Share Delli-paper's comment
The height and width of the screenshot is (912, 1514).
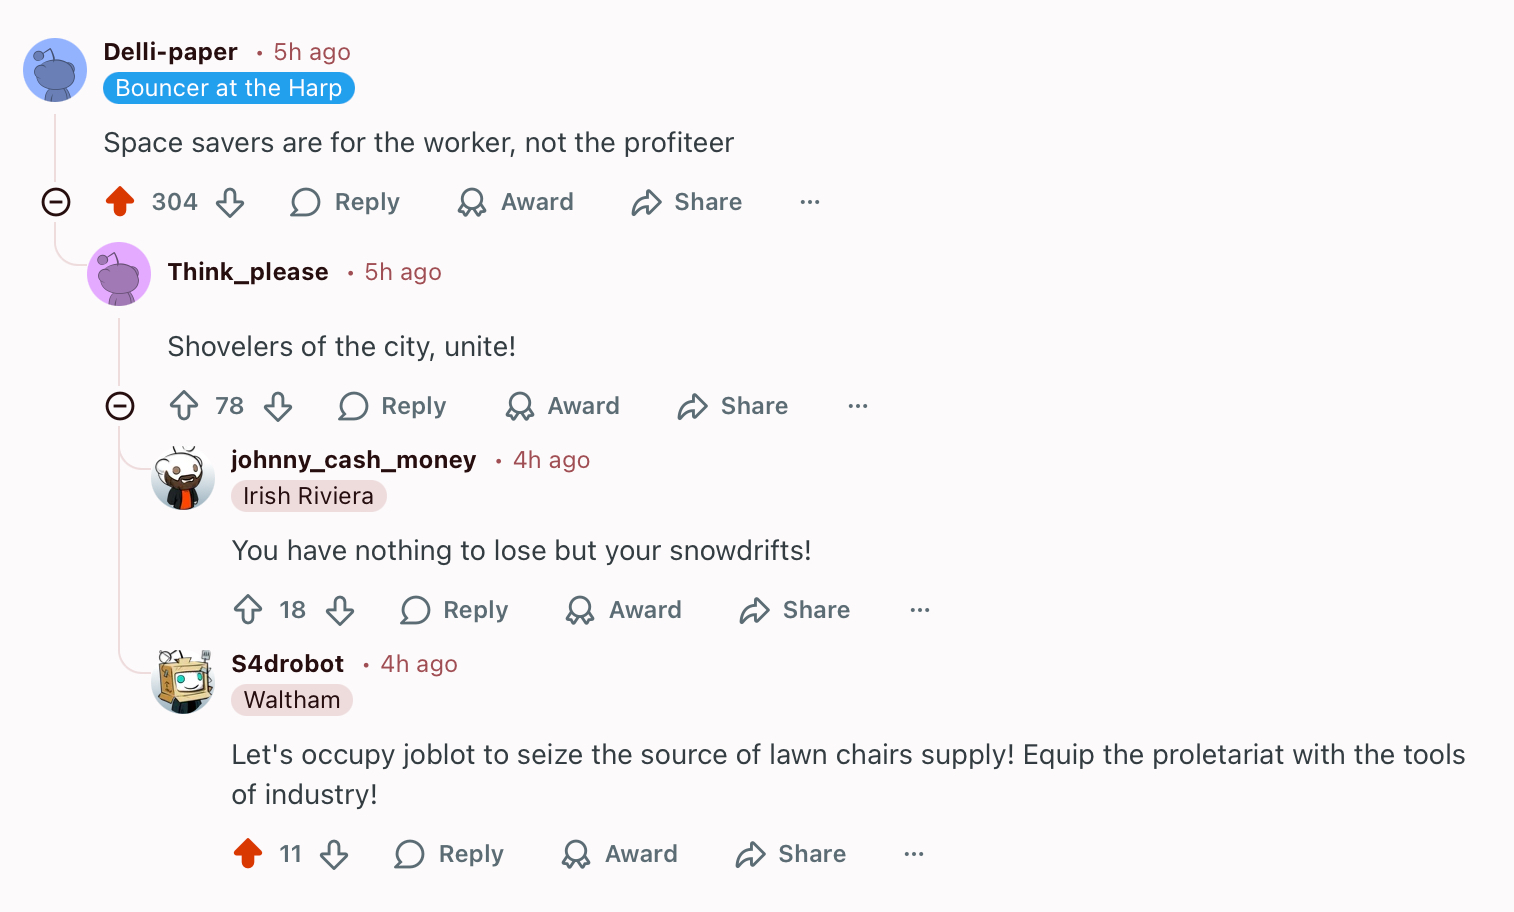[687, 202]
